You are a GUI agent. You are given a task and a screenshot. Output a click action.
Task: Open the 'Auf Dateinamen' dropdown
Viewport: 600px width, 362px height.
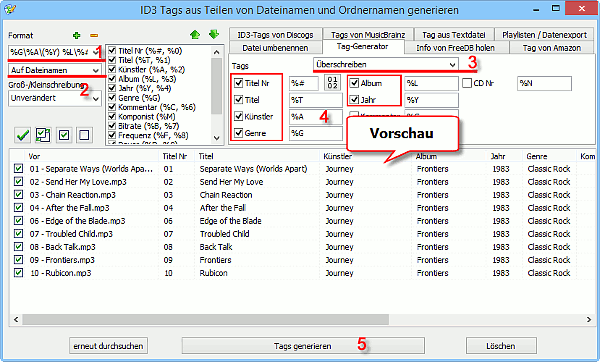tap(55, 70)
